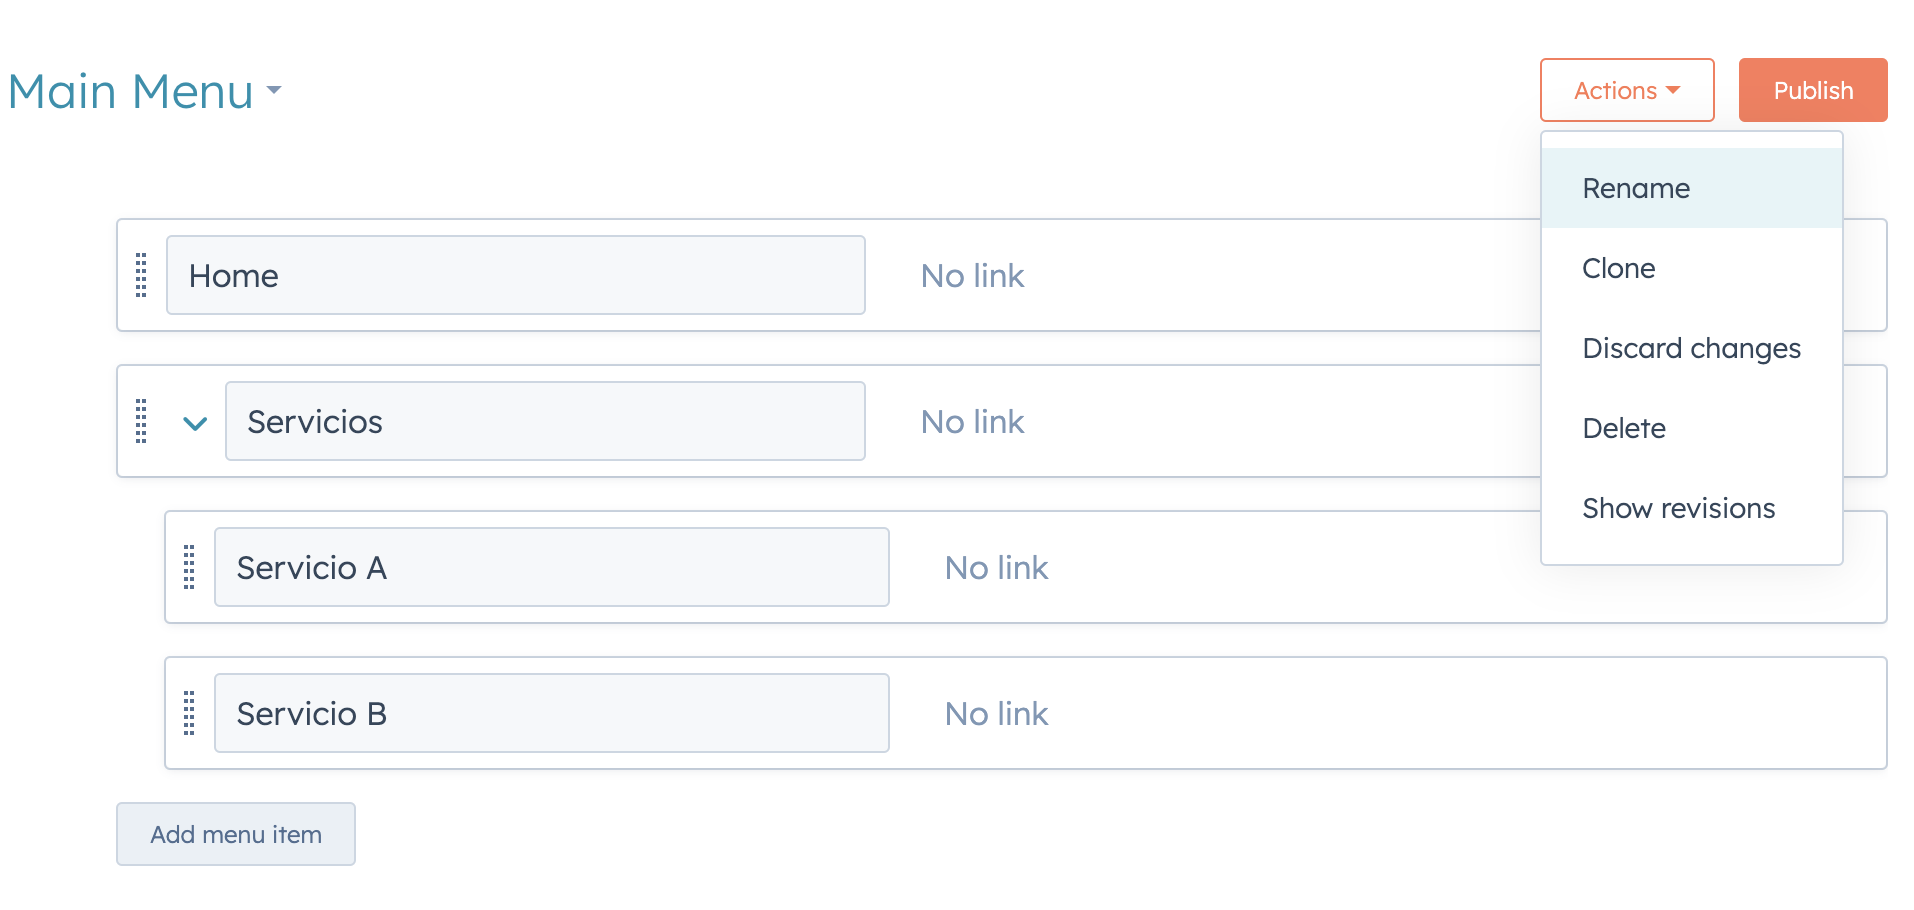Click the Servicio B name field

[x=551, y=713]
